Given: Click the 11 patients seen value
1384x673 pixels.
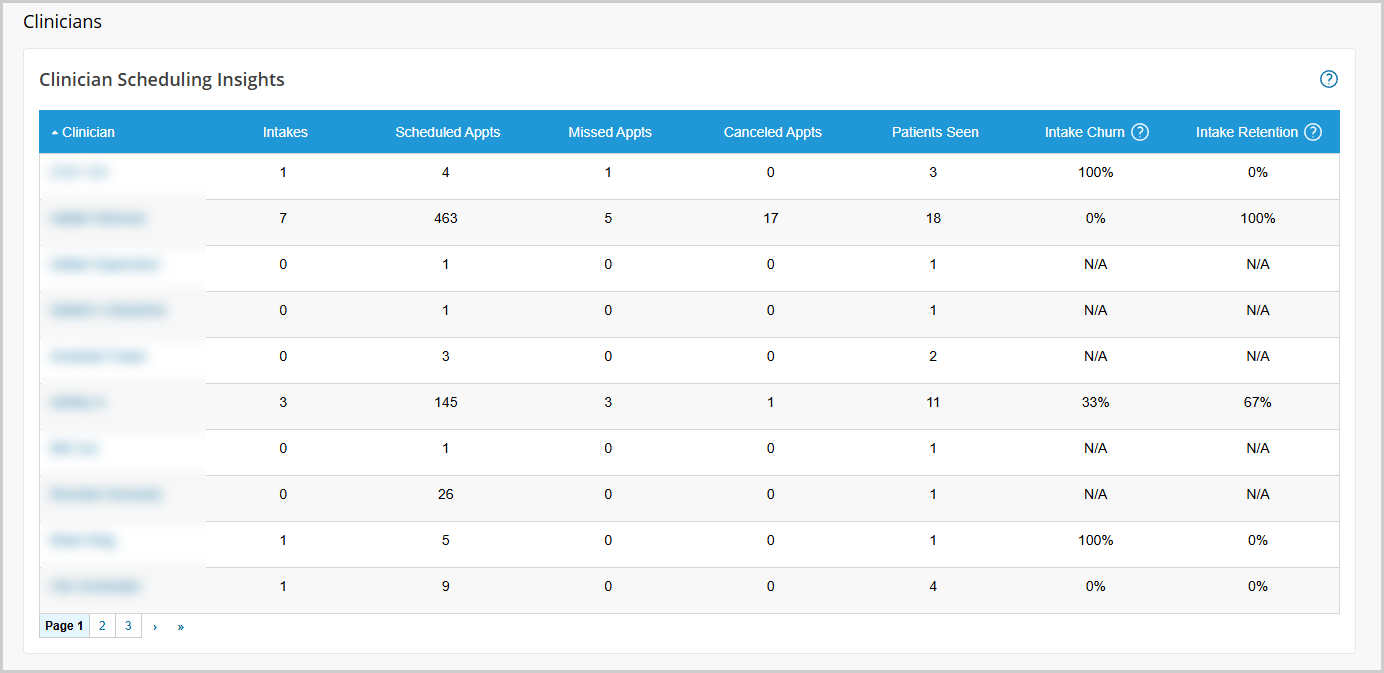Looking at the screenshot, I should click(x=933, y=402).
